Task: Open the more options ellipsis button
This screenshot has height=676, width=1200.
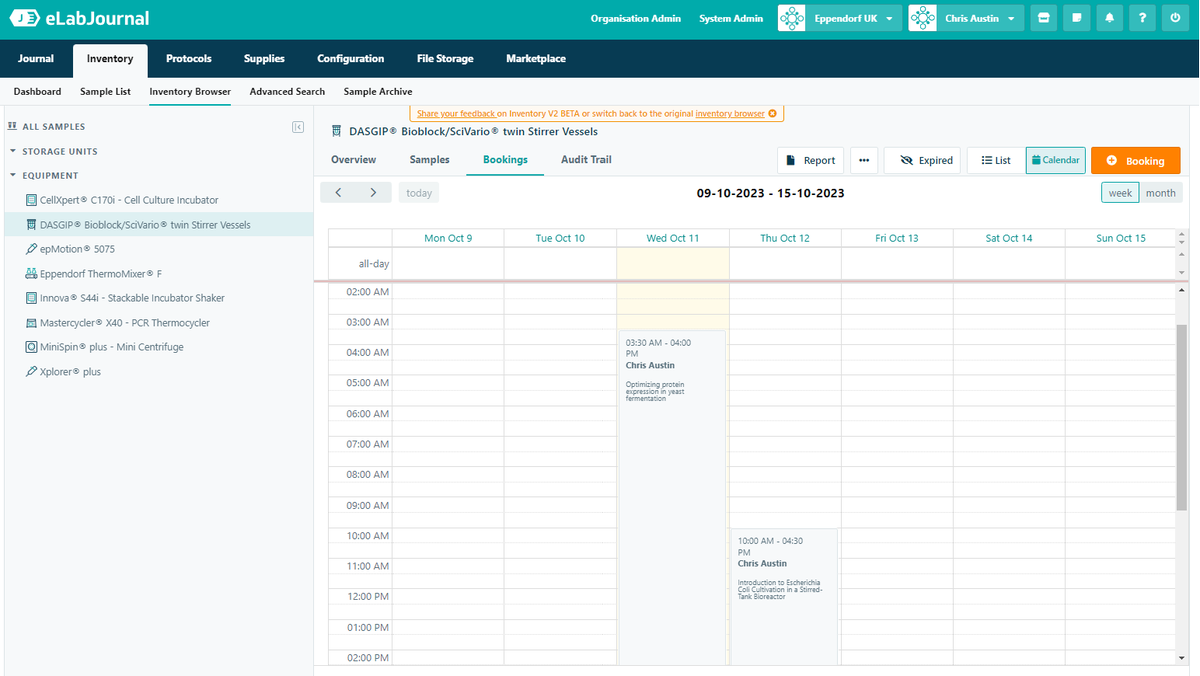Action: point(864,160)
